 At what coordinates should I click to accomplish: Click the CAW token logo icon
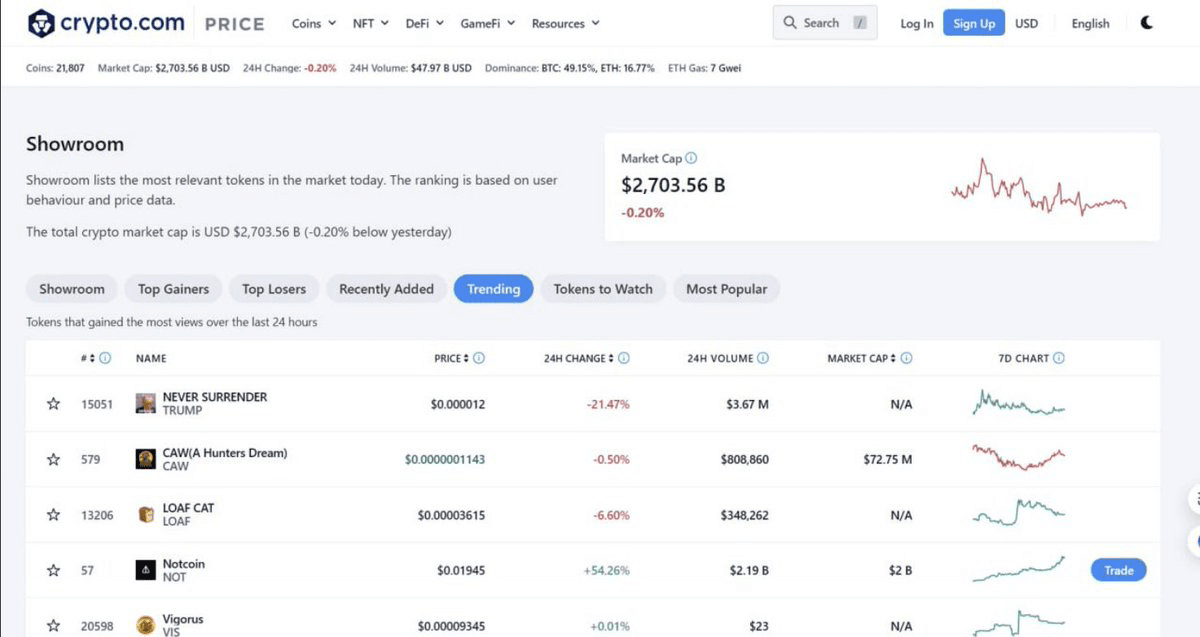click(146, 459)
